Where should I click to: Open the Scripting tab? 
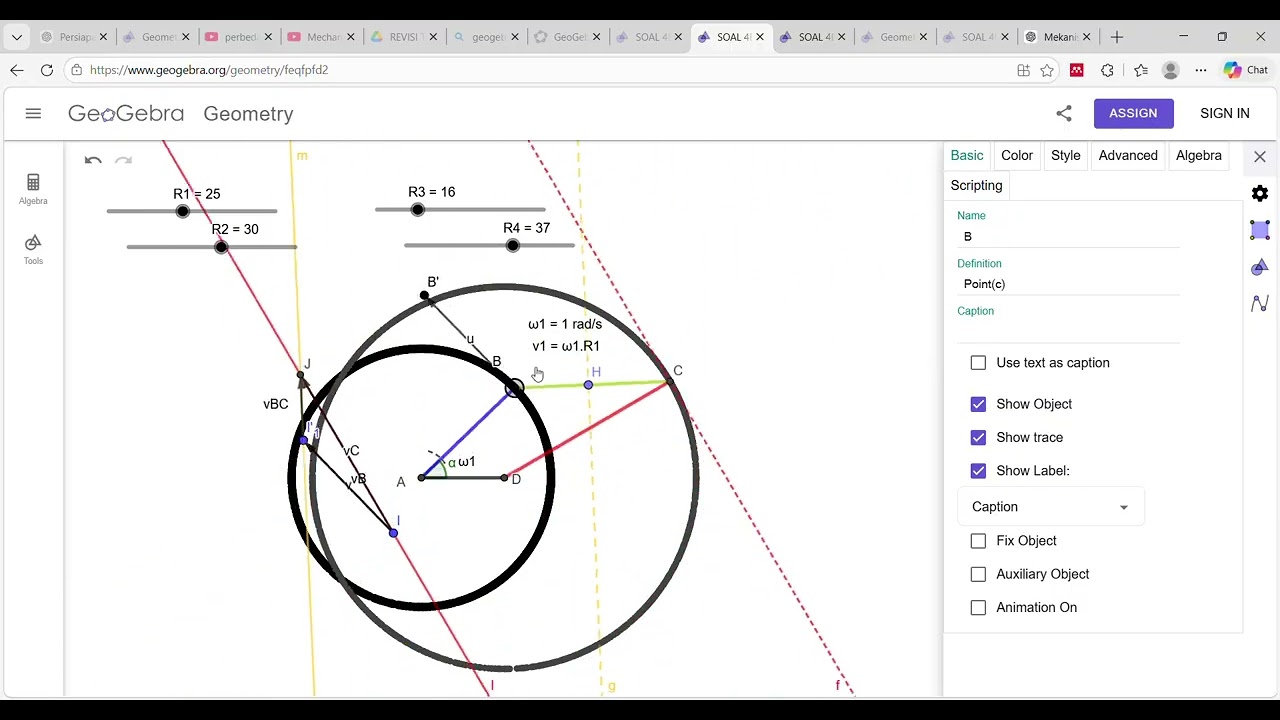976,186
